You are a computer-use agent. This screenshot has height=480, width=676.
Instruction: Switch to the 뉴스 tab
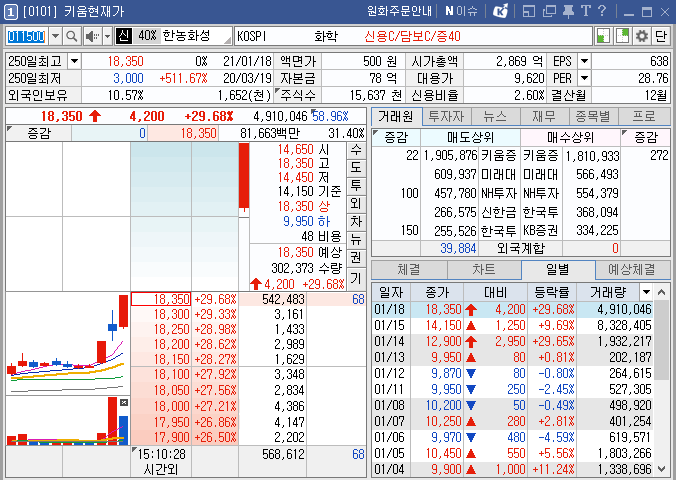(x=495, y=116)
